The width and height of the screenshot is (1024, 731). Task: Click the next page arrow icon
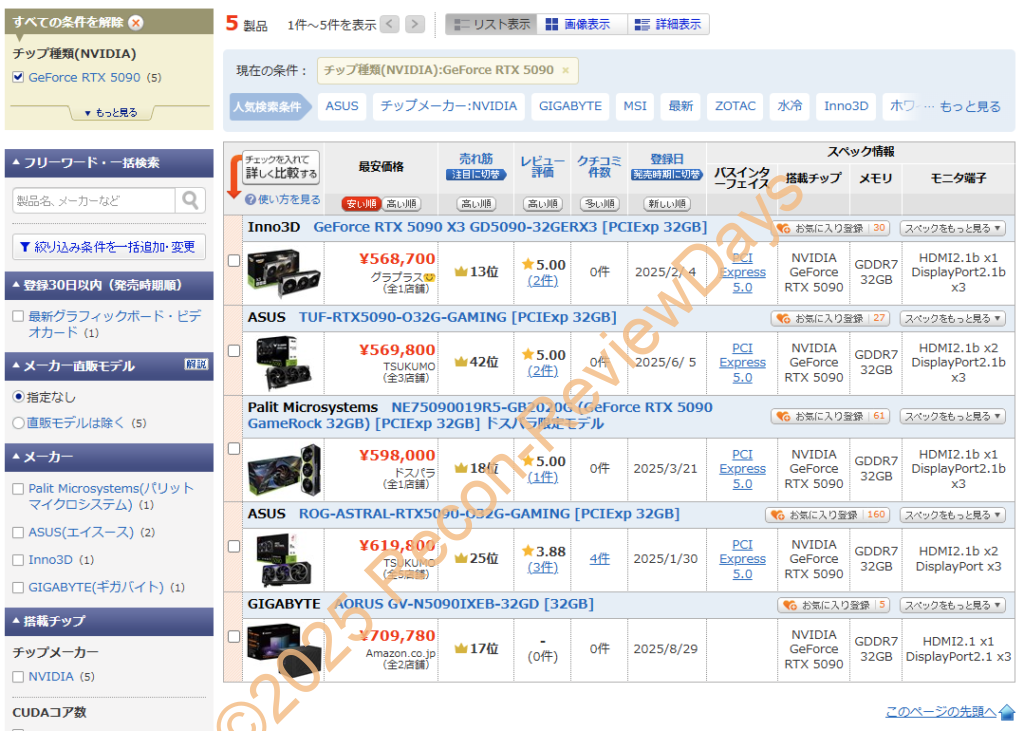pos(414,23)
